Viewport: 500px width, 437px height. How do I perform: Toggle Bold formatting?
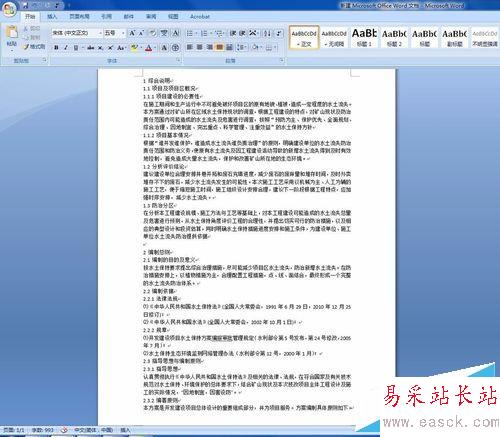[x=56, y=48]
